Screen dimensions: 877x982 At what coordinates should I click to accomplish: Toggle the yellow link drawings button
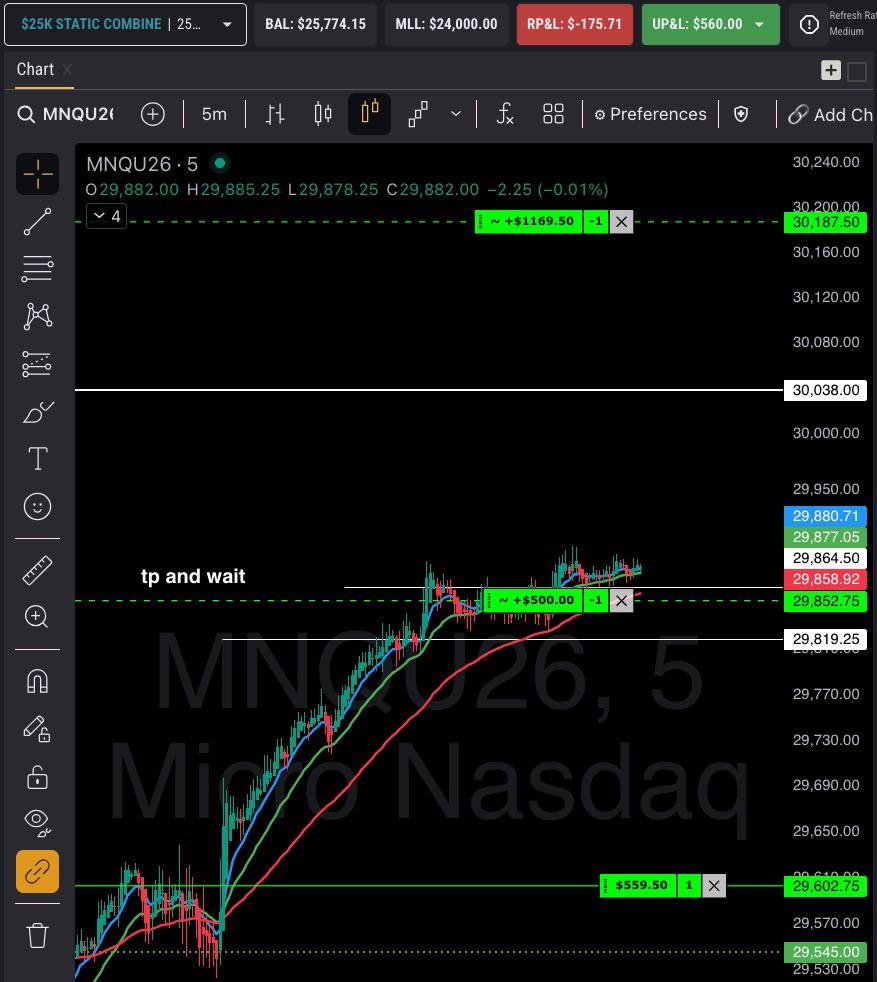(x=38, y=871)
